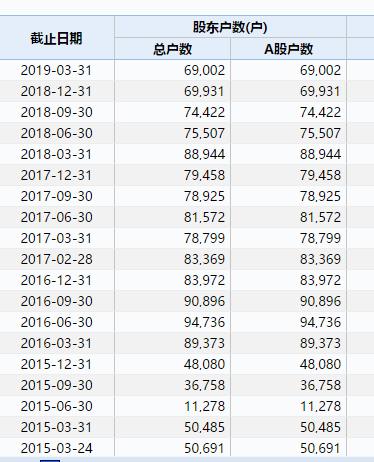Click A股户数 value in 2017-03-31 row

point(320,238)
